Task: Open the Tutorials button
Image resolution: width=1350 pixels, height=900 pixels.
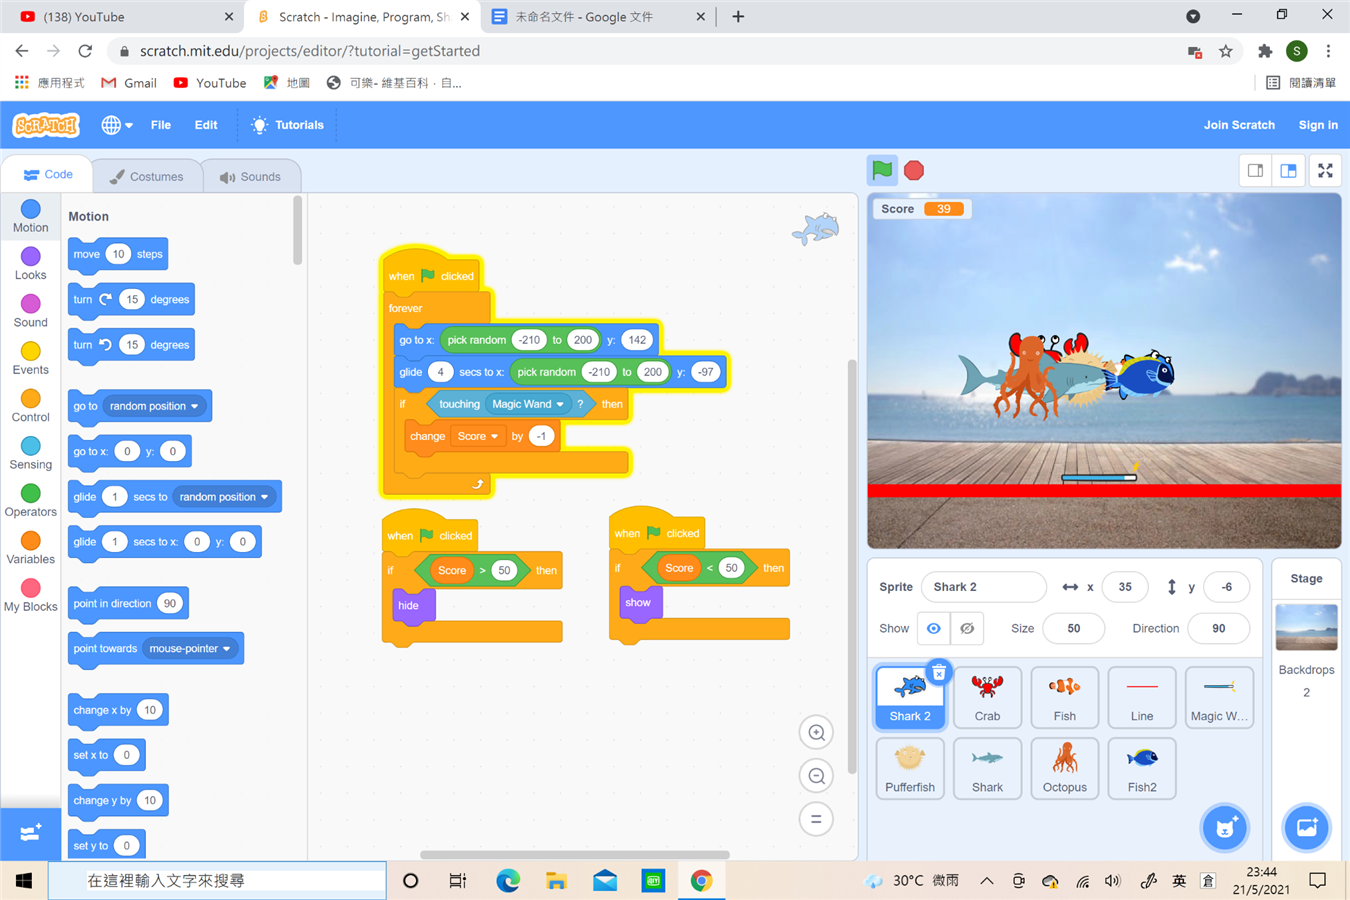Action: pos(287,125)
